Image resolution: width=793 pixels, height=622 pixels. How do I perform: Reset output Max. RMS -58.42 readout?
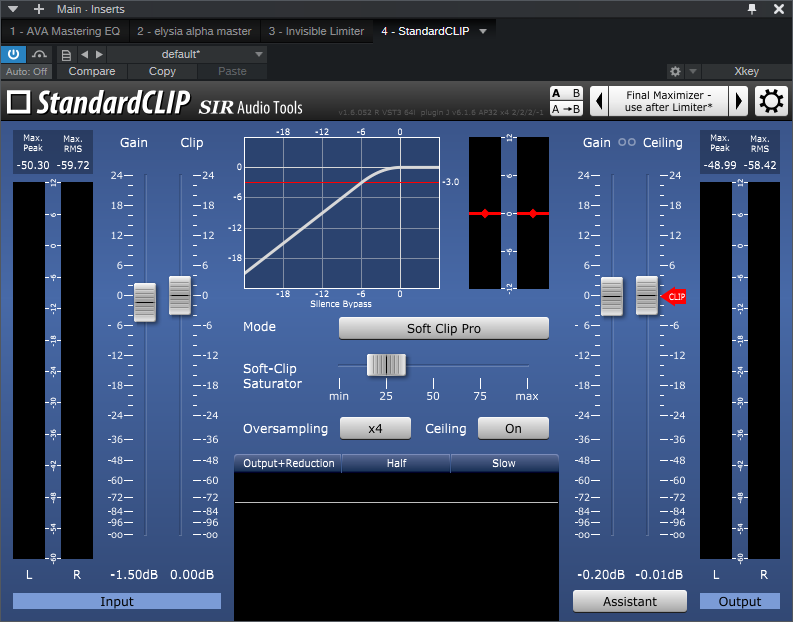pyautogui.click(x=760, y=165)
